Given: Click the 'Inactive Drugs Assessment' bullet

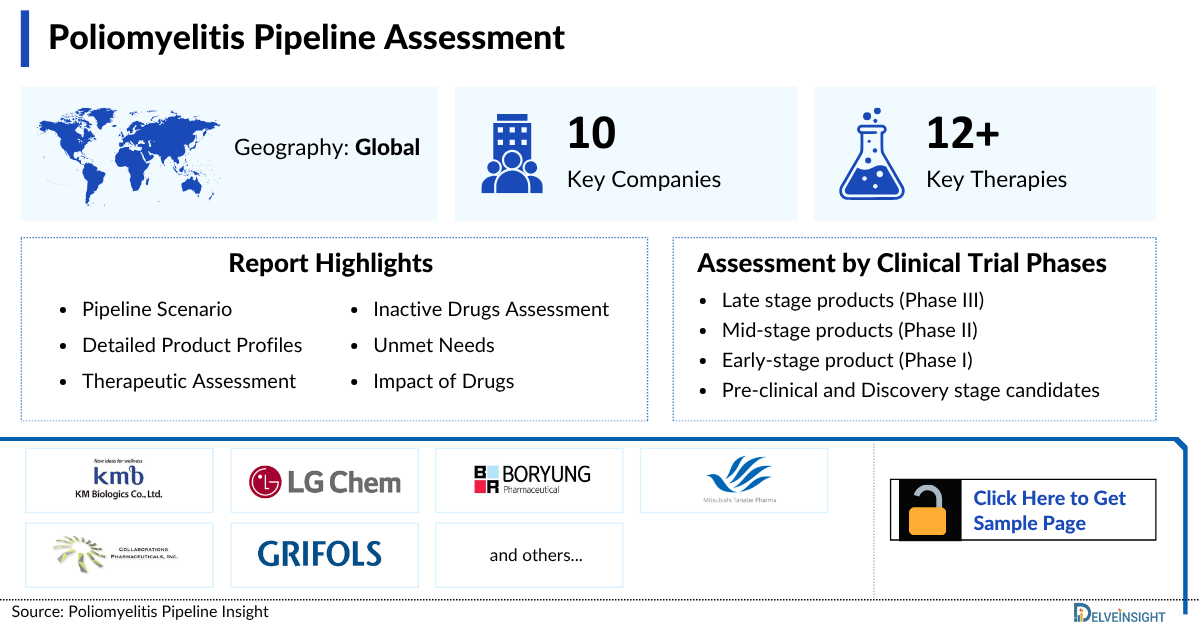Looking at the screenshot, I should 491,310.
